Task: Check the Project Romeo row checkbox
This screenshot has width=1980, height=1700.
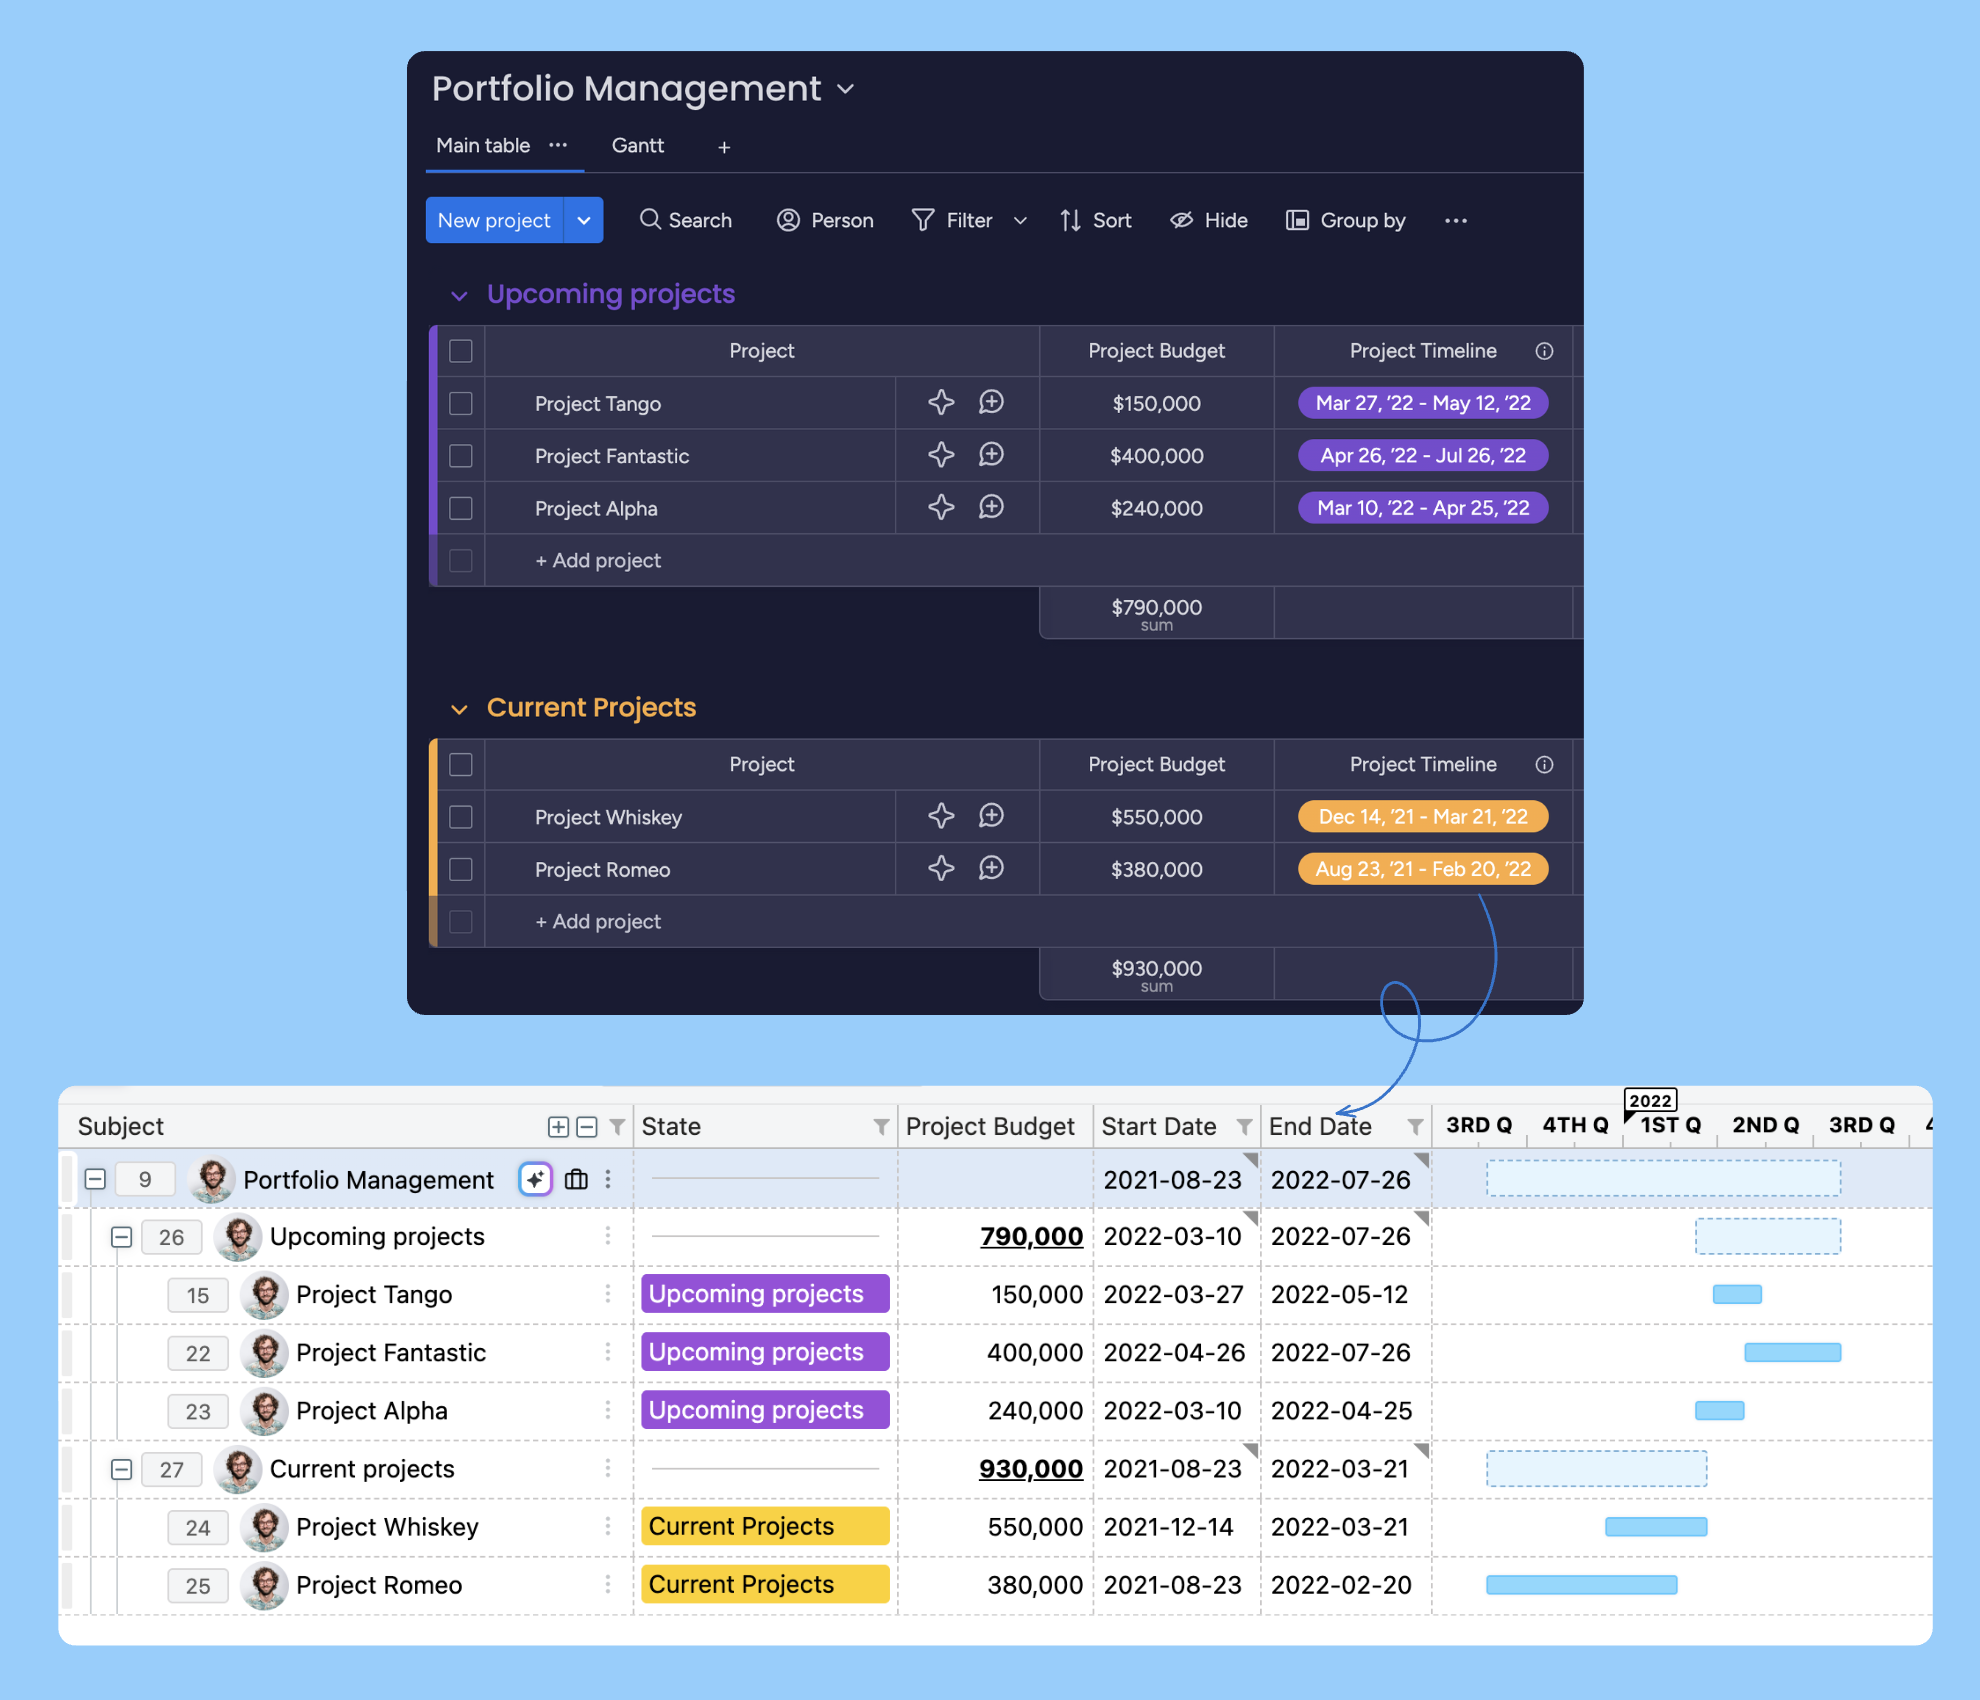Action: pyautogui.click(x=460, y=868)
